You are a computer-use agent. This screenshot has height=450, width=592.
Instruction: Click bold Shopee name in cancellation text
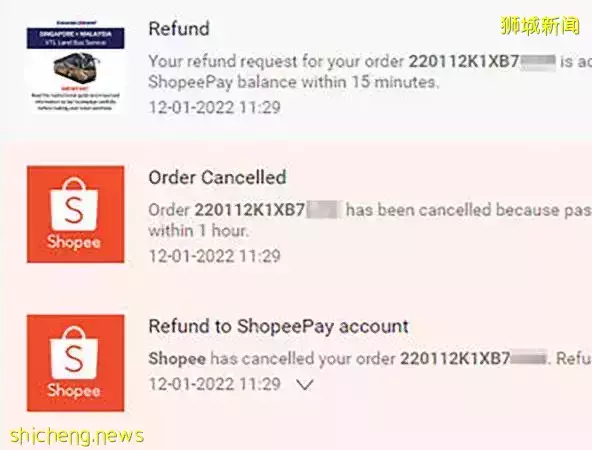click(x=177, y=359)
